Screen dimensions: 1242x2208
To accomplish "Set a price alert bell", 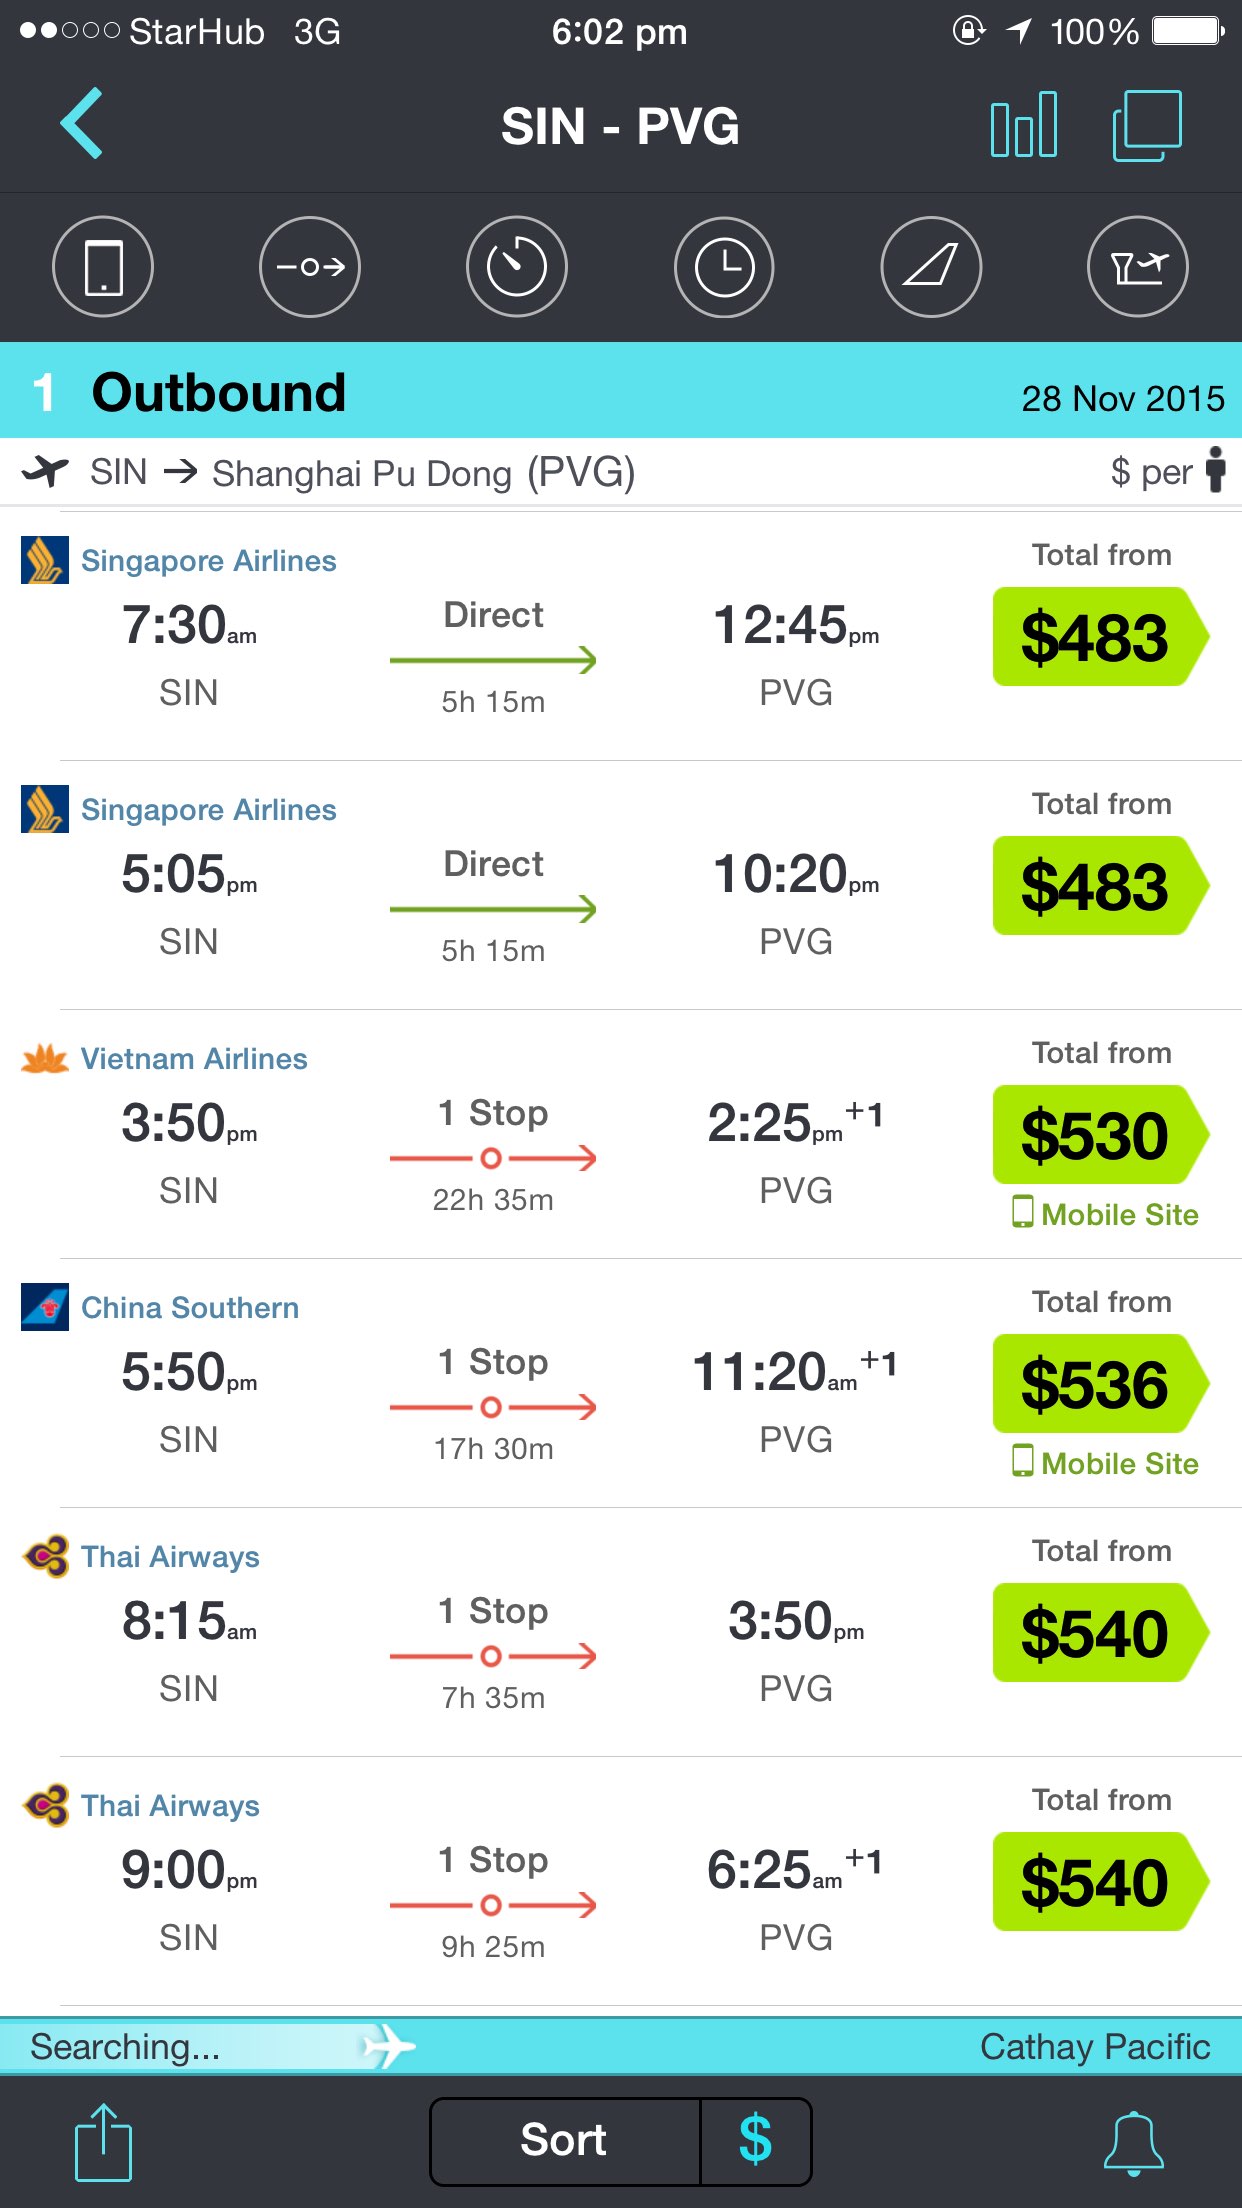I will (x=1133, y=2142).
